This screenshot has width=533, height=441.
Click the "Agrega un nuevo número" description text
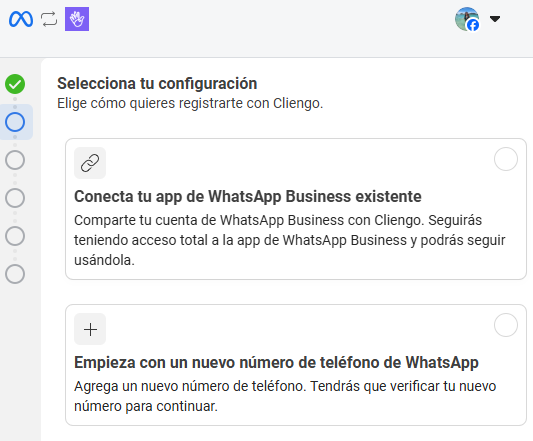pyautogui.click(x=285, y=396)
